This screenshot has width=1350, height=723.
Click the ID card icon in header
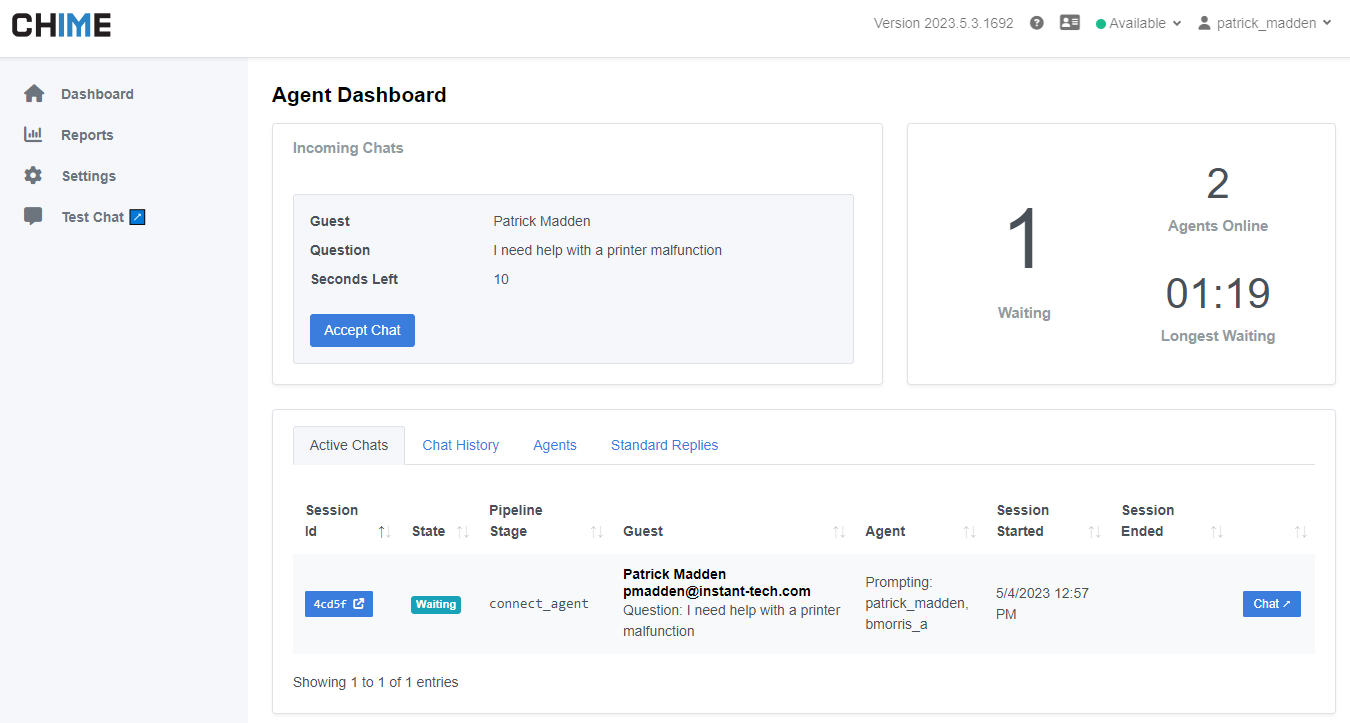(x=1070, y=23)
